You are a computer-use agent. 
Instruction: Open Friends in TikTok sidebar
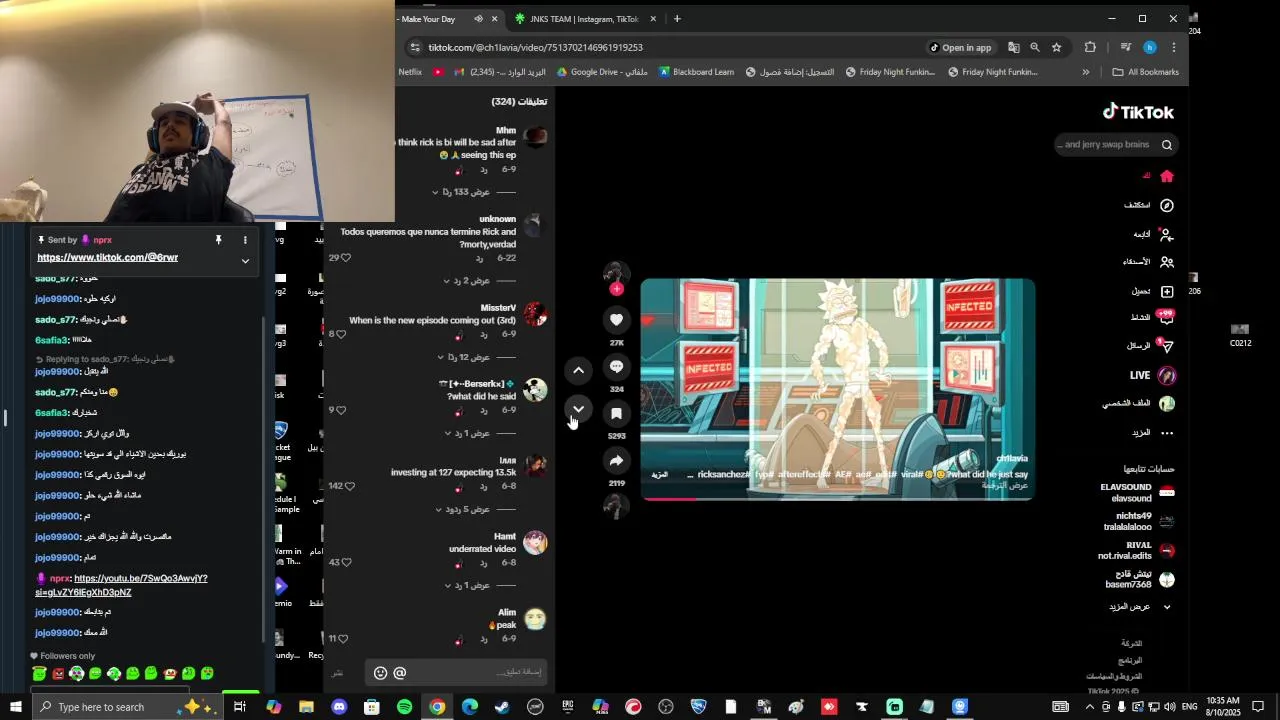pyautogui.click(x=1166, y=262)
